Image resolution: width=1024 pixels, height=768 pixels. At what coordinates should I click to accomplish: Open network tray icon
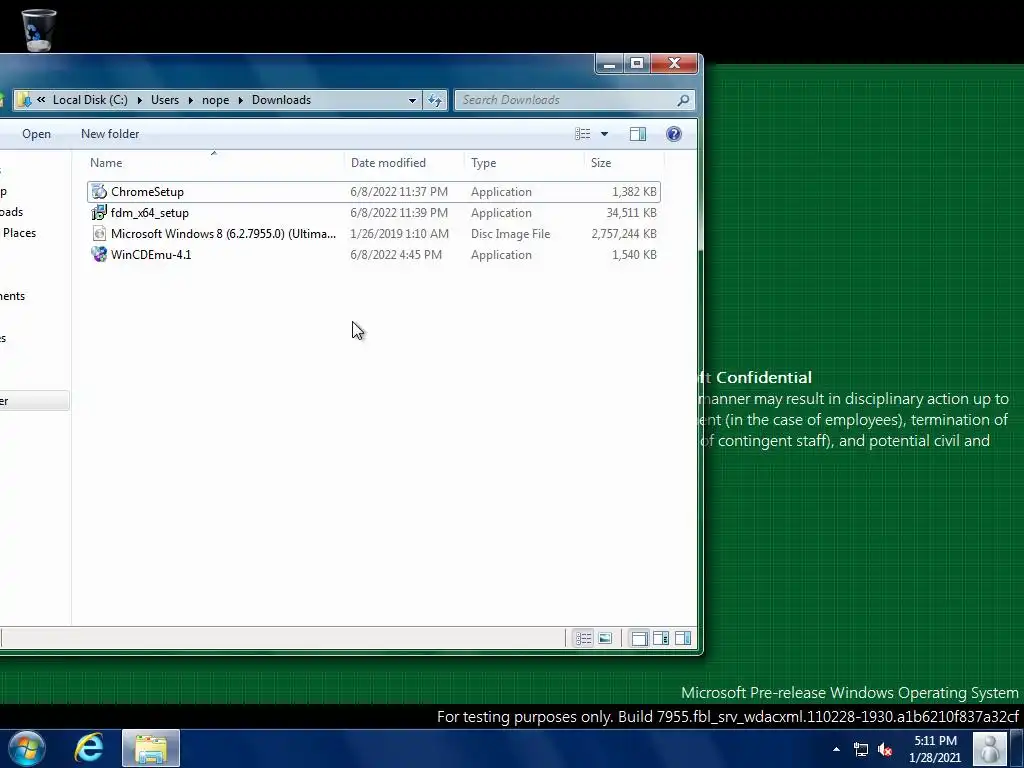tap(861, 750)
